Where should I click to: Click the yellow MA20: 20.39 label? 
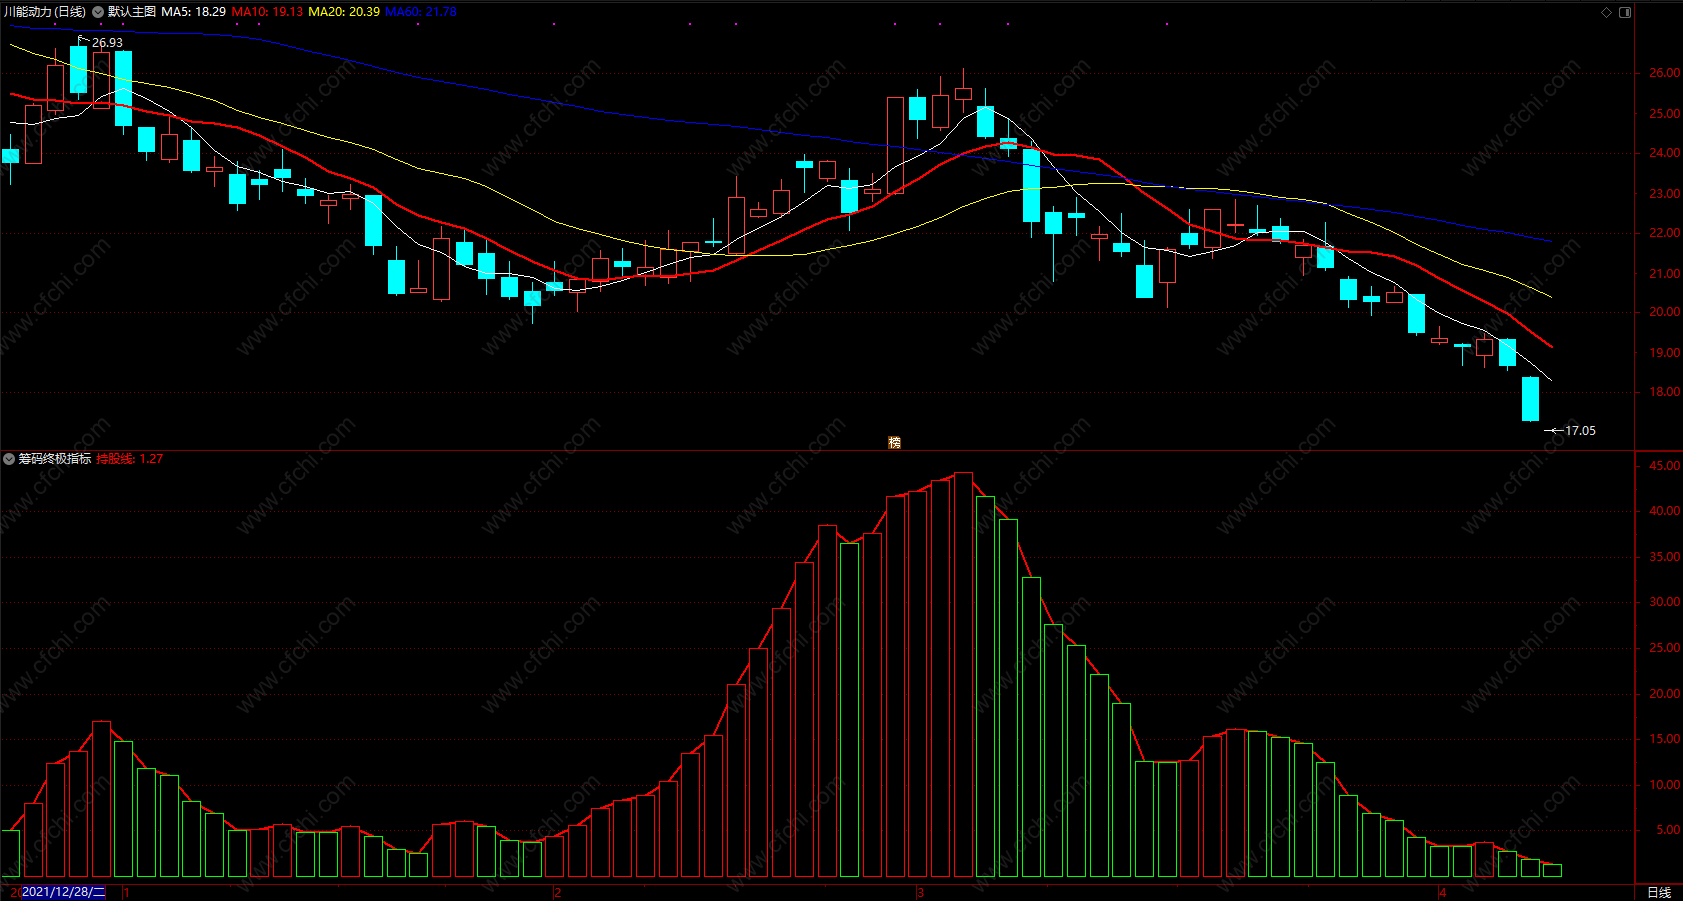pos(344,12)
